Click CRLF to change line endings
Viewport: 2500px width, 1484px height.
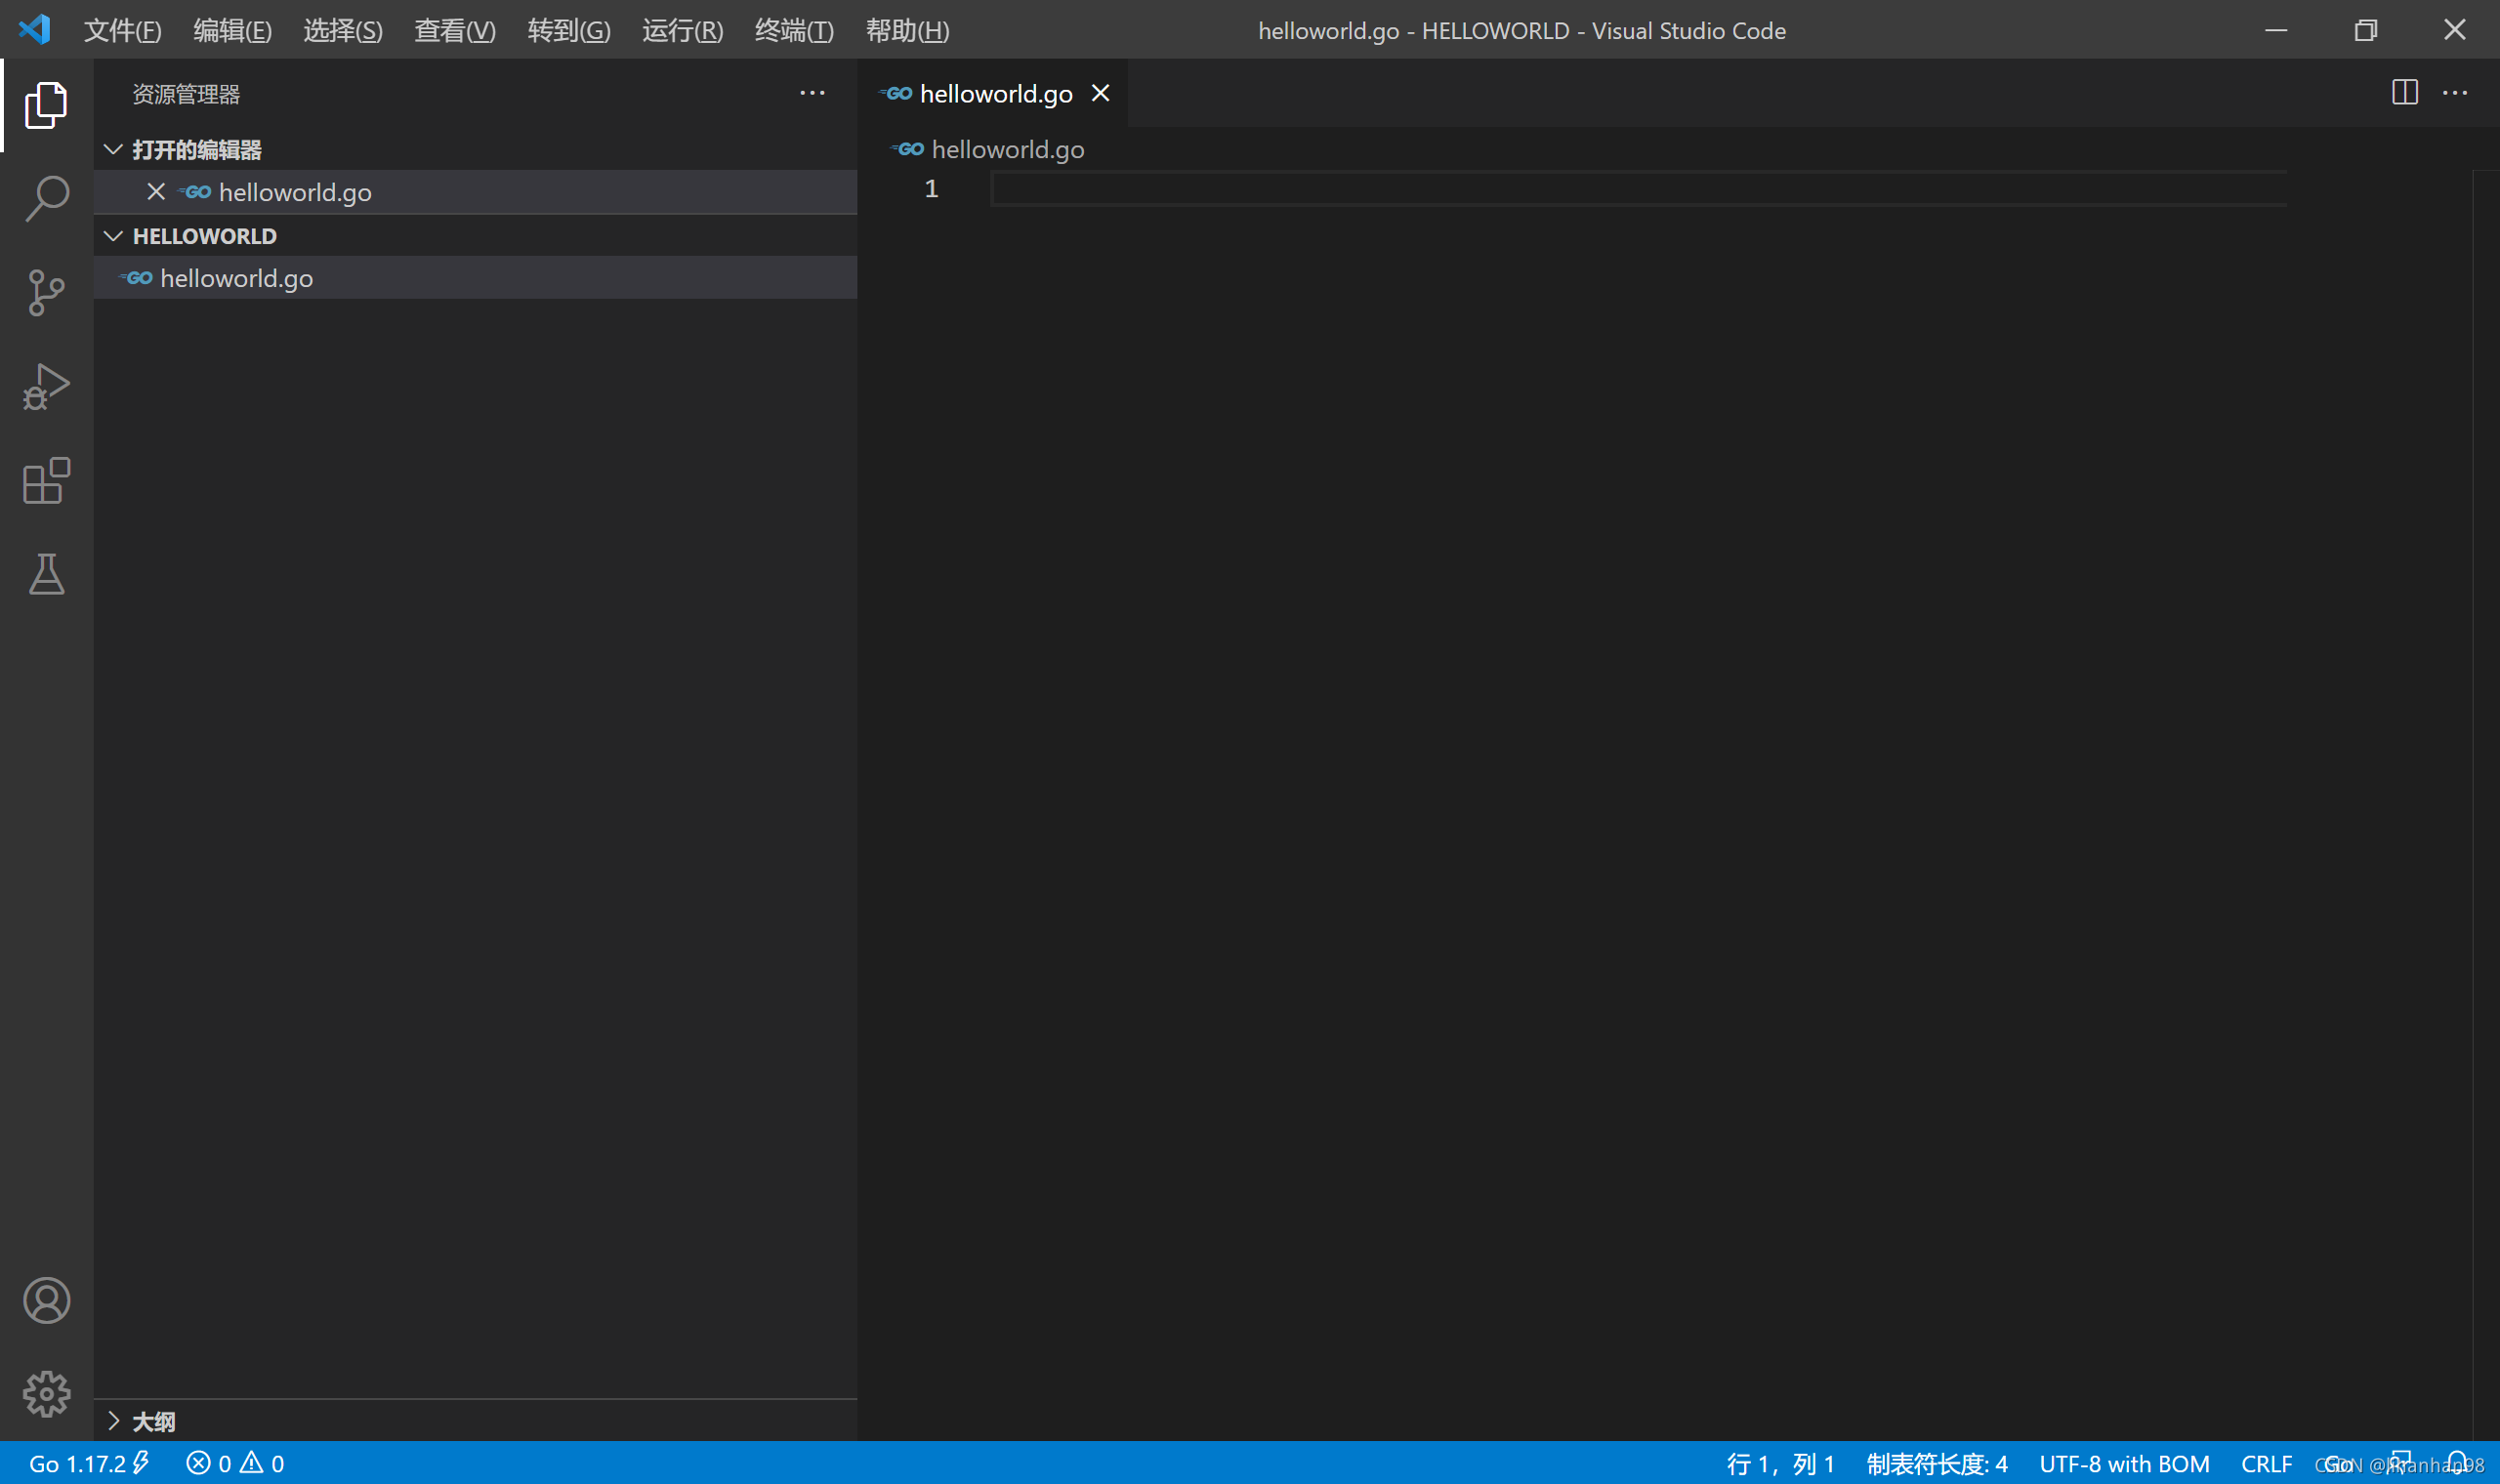[x=2268, y=1462]
